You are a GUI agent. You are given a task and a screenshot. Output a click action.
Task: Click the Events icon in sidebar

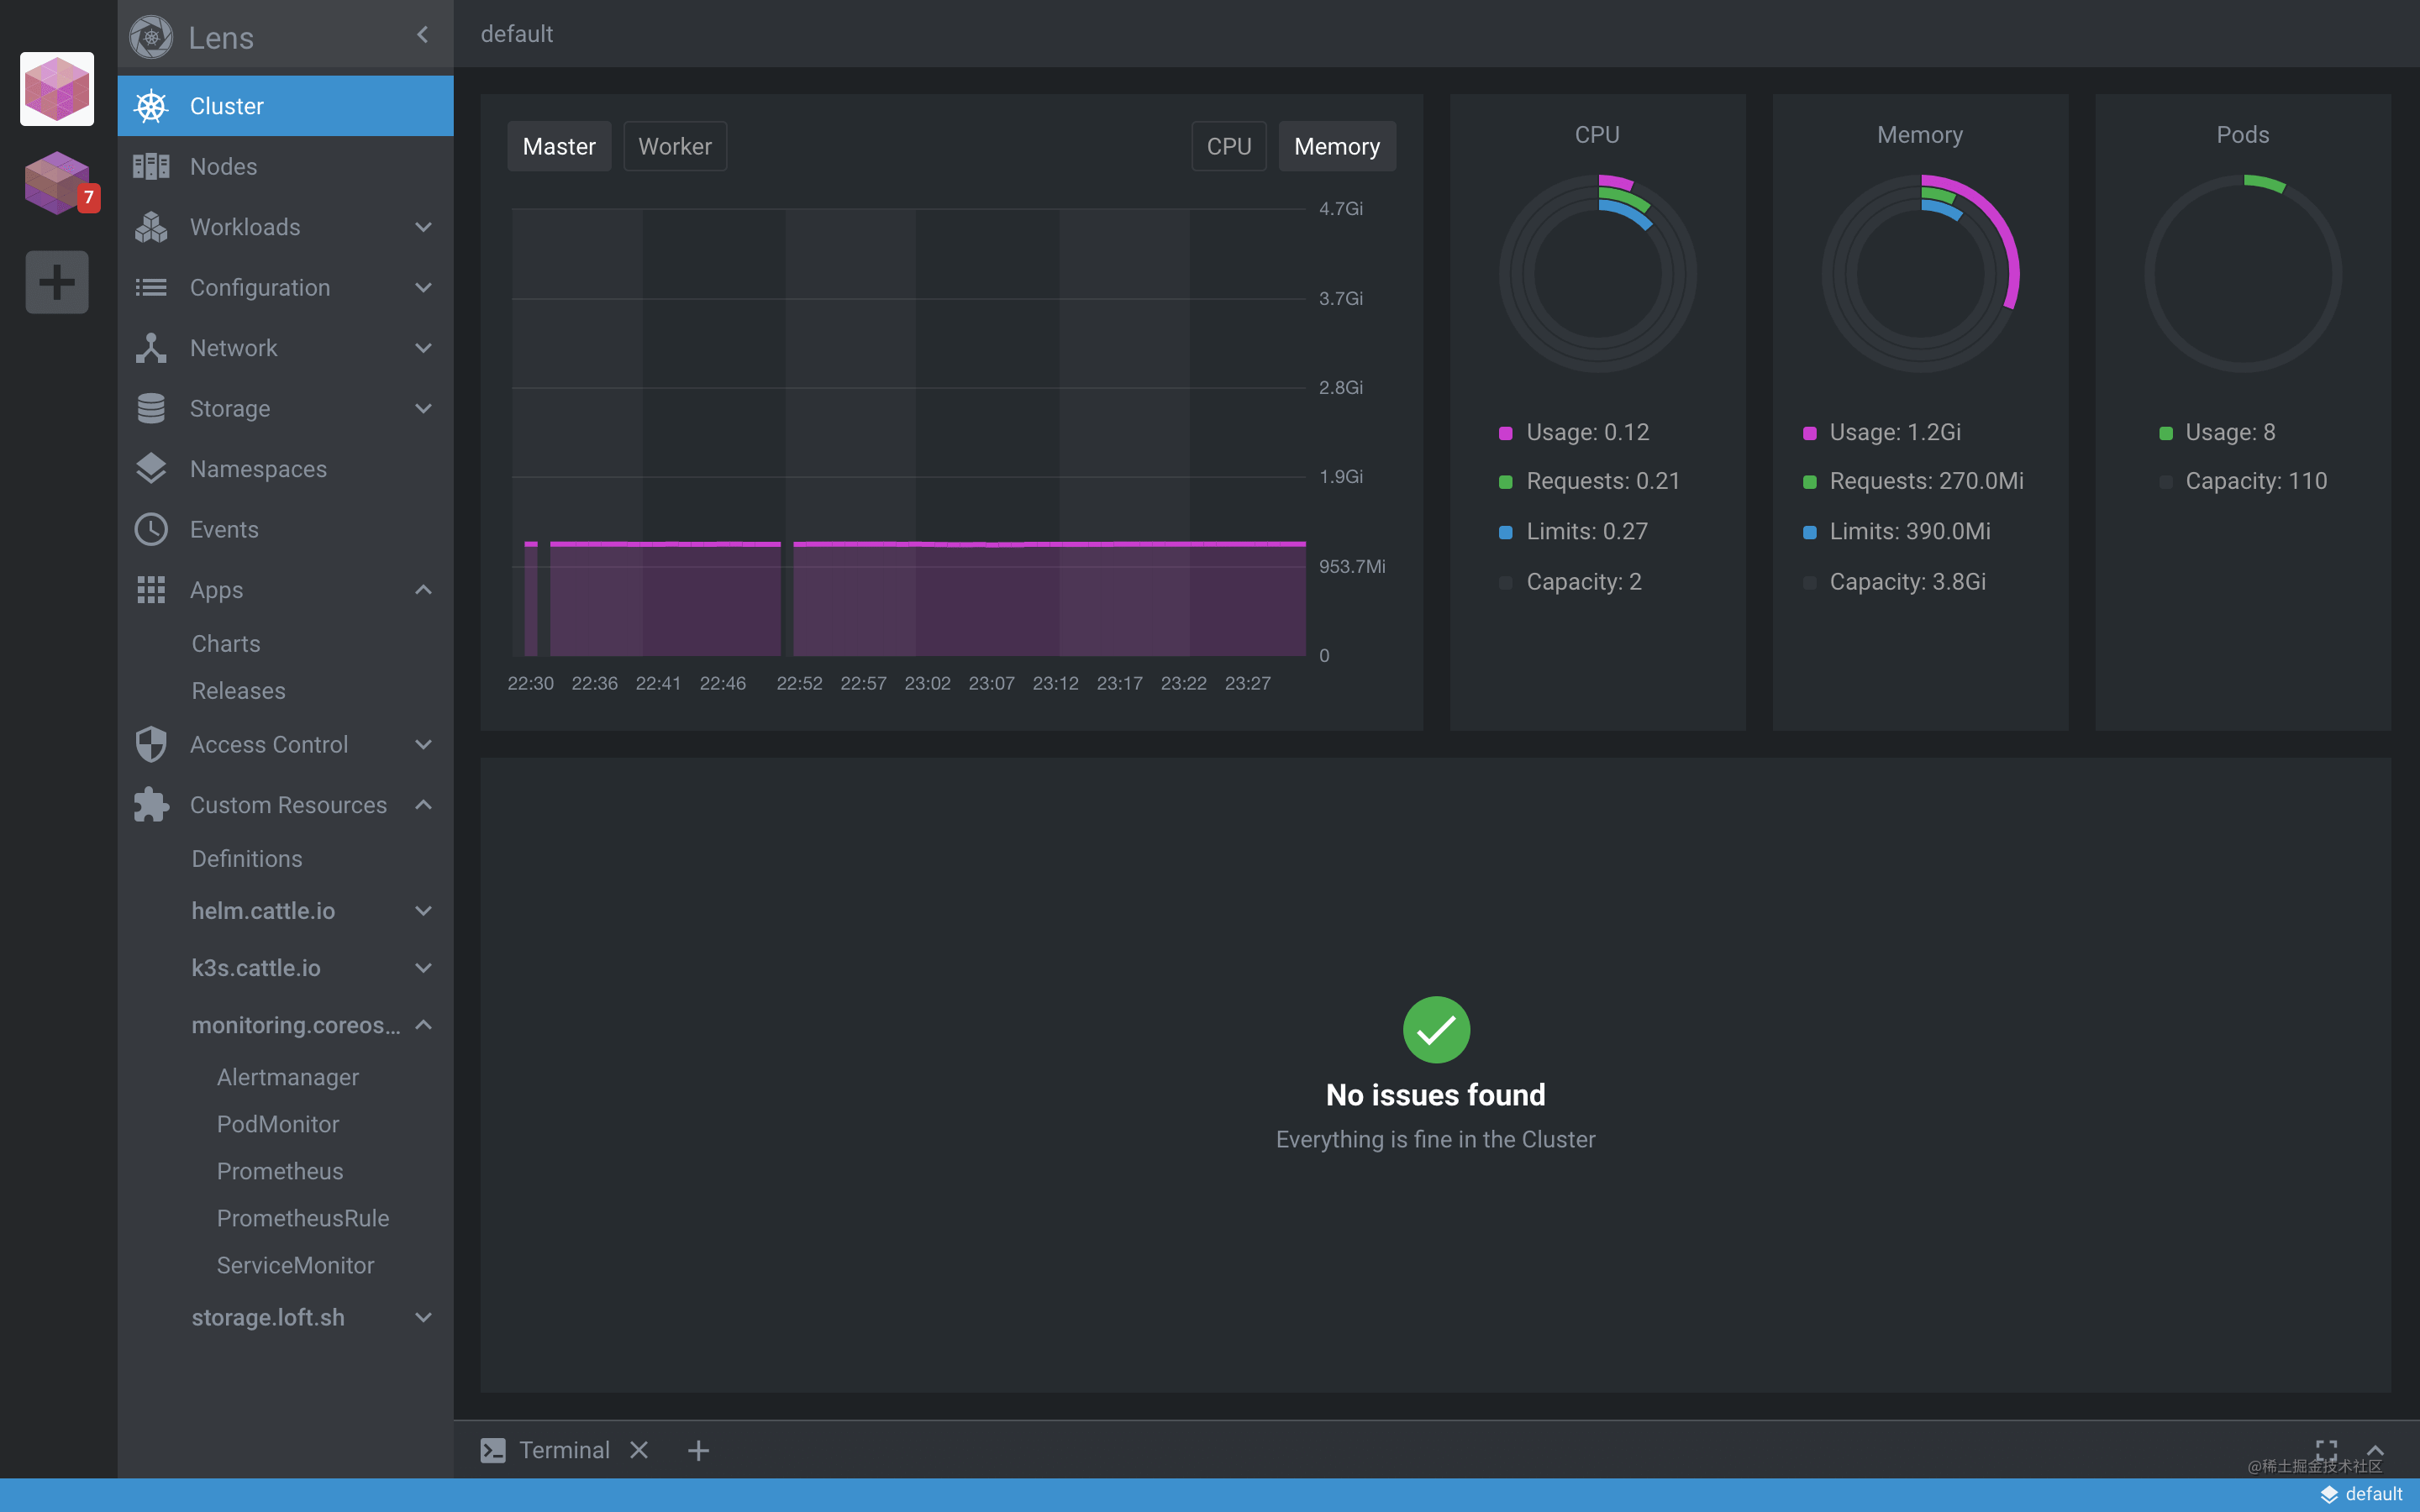tap(151, 528)
